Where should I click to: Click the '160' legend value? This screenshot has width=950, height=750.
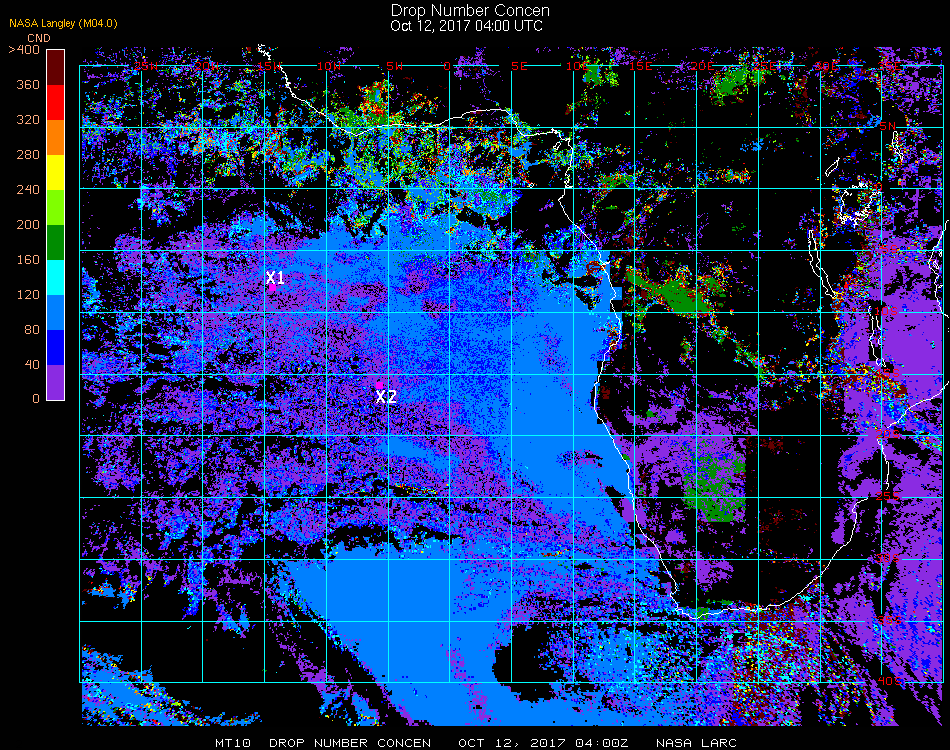[28, 260]
